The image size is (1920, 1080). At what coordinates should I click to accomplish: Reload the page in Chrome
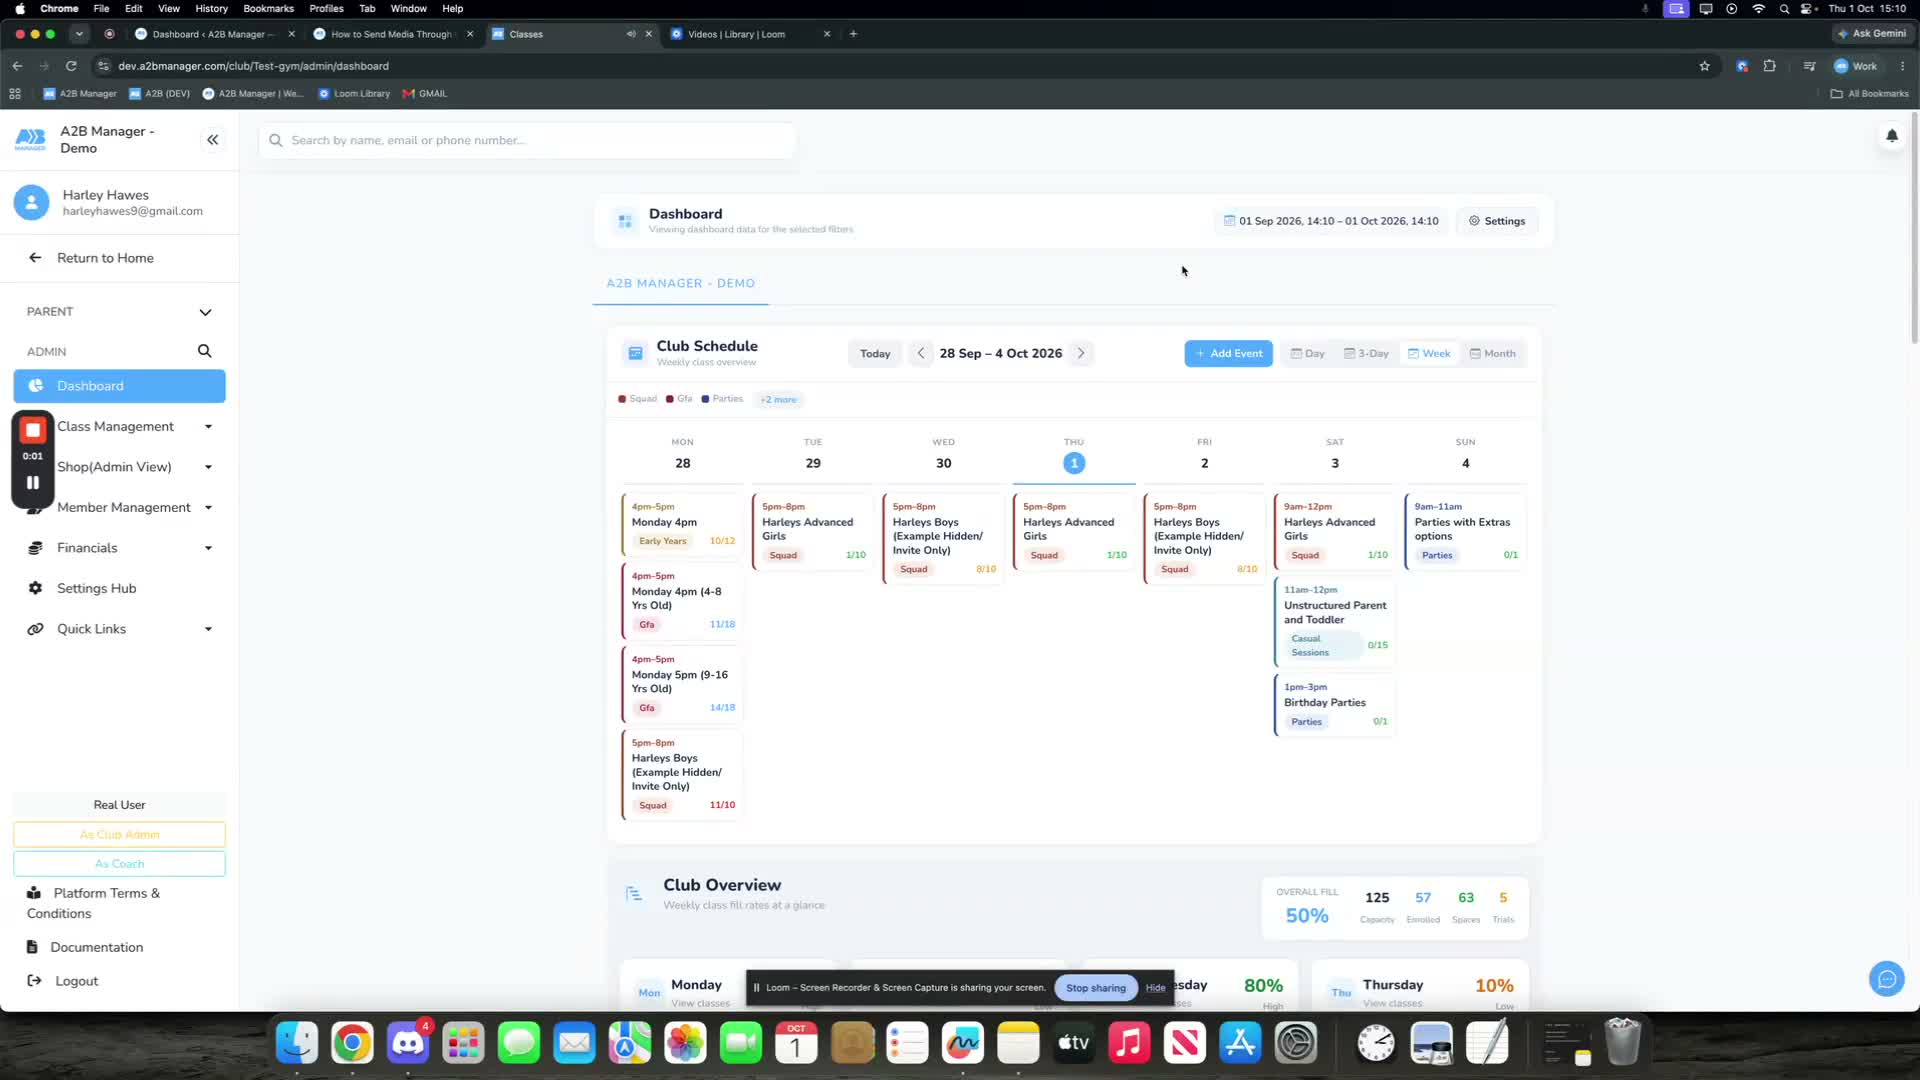click(x=71, y=66)
